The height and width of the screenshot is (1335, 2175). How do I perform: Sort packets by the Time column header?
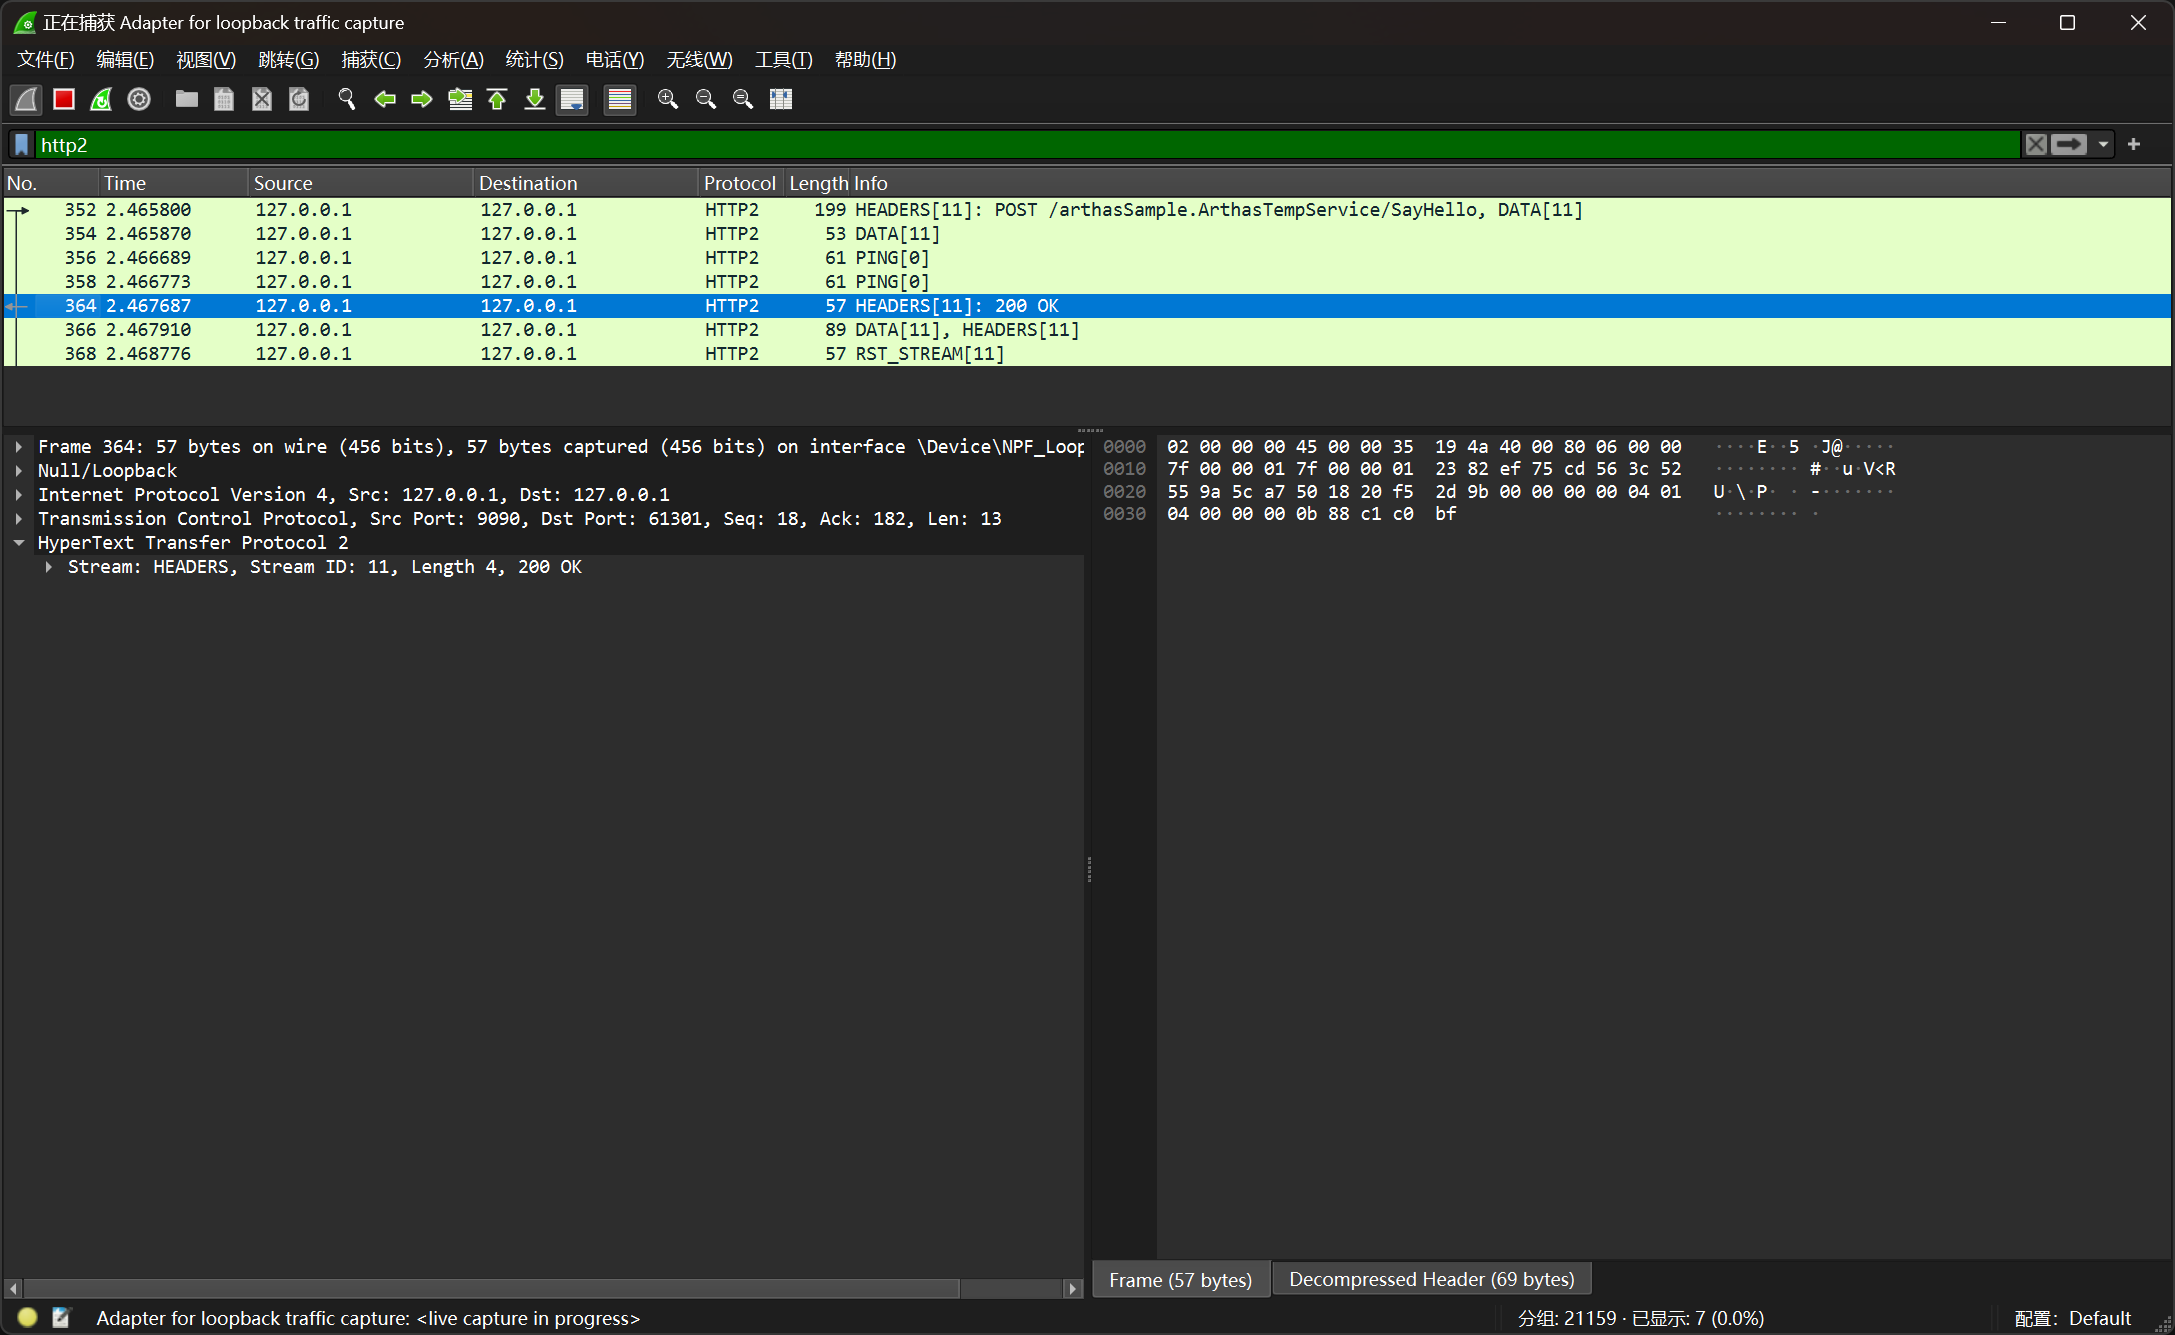(x=173, y=183)
